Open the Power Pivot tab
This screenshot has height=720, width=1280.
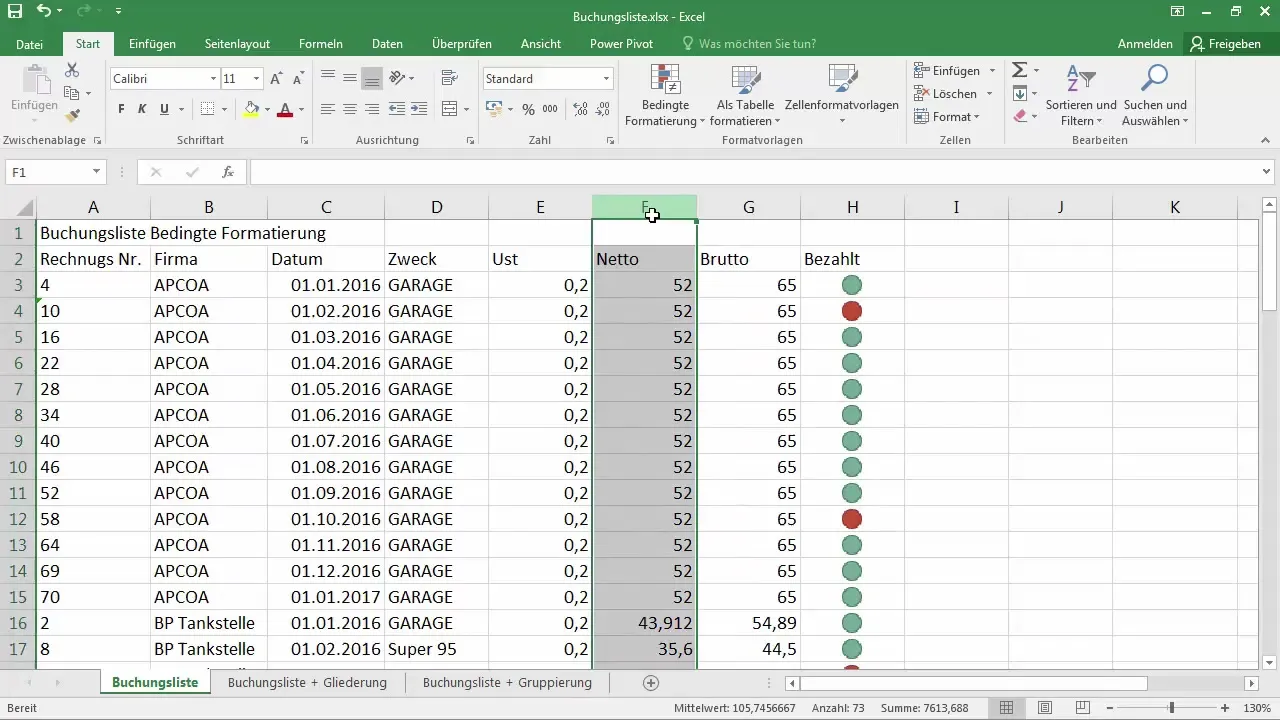621,44
